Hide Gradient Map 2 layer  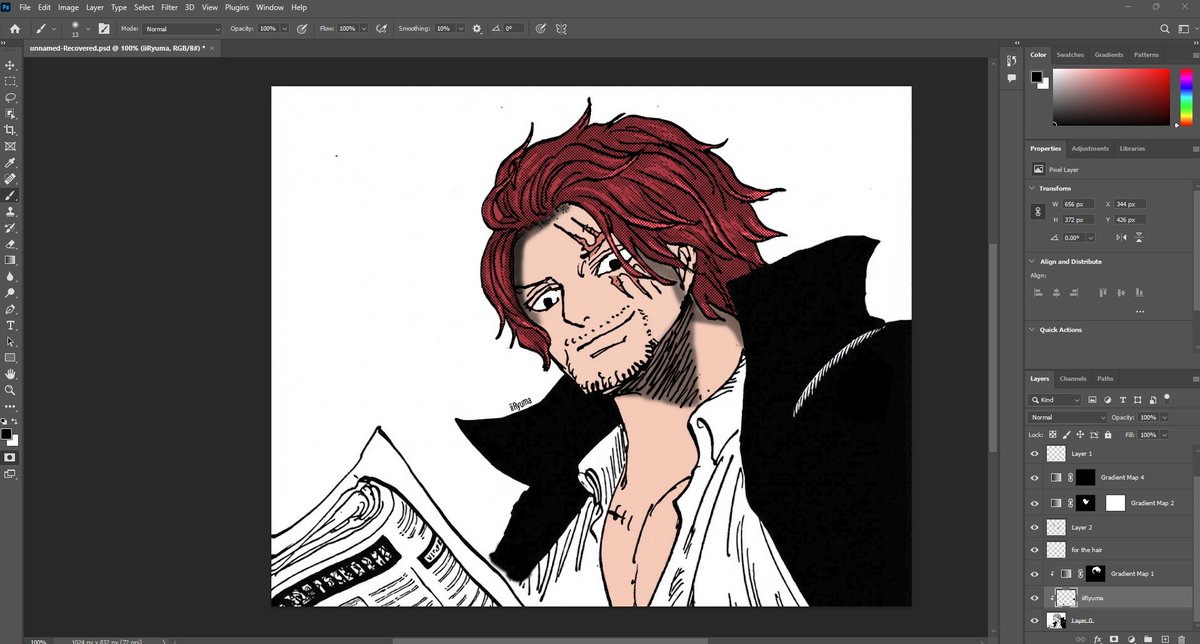point(1035,502)
